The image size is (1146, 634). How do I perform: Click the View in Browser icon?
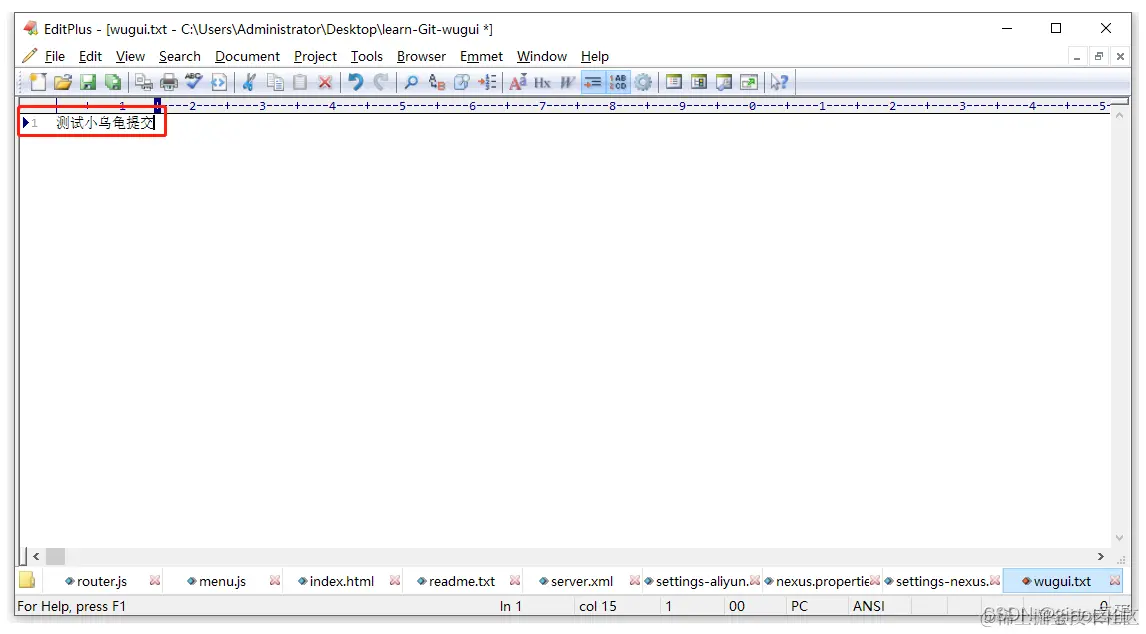coord(219,82)
